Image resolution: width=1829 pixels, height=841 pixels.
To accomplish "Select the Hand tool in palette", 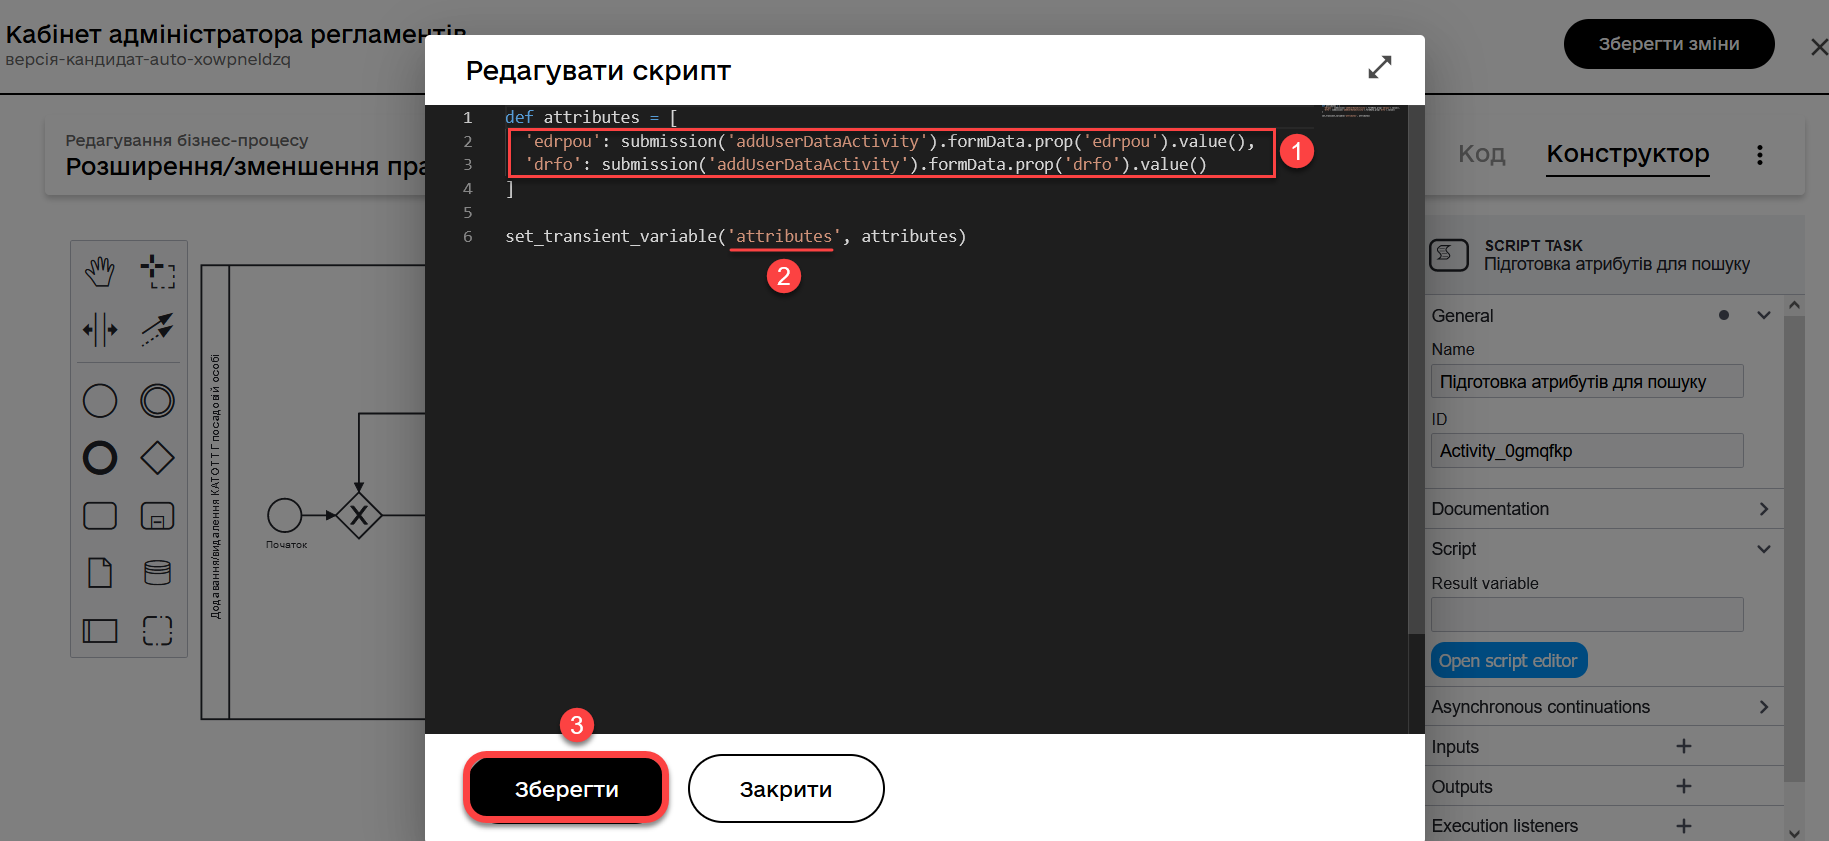I will [x=100, y=271].
